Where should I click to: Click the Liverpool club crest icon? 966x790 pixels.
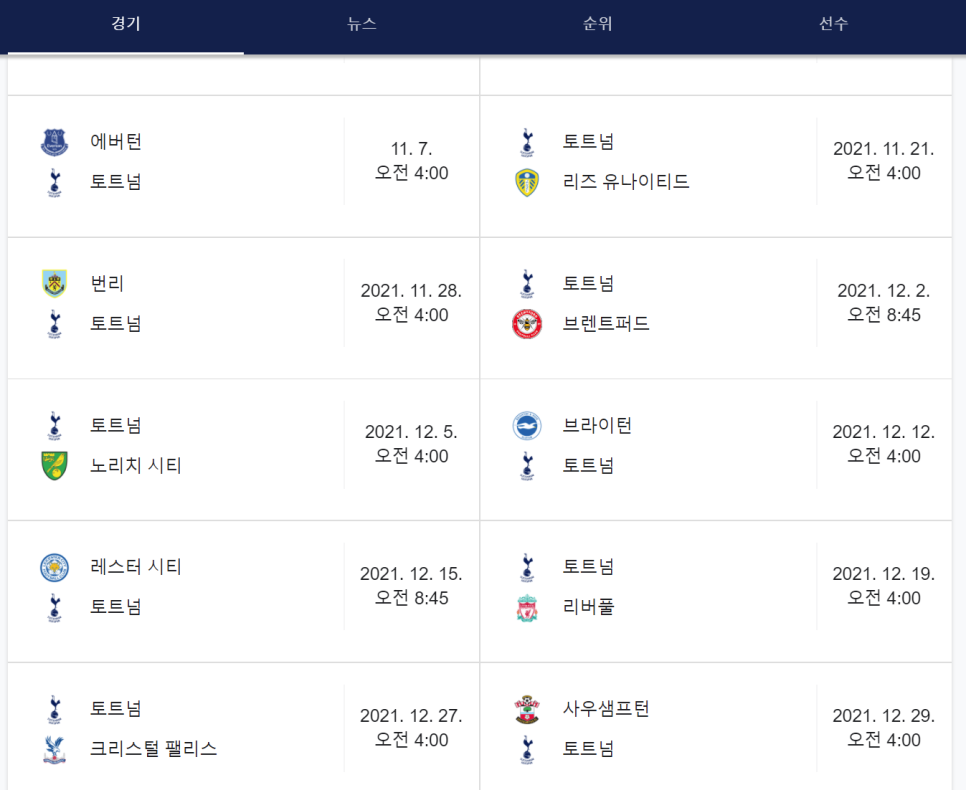coord(525,607)
